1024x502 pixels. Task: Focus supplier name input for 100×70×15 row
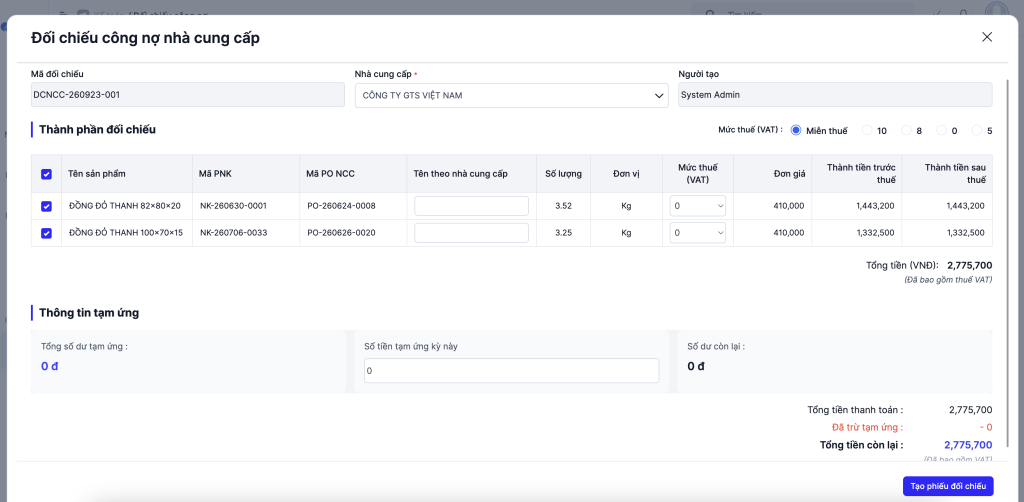coord(472,232)
